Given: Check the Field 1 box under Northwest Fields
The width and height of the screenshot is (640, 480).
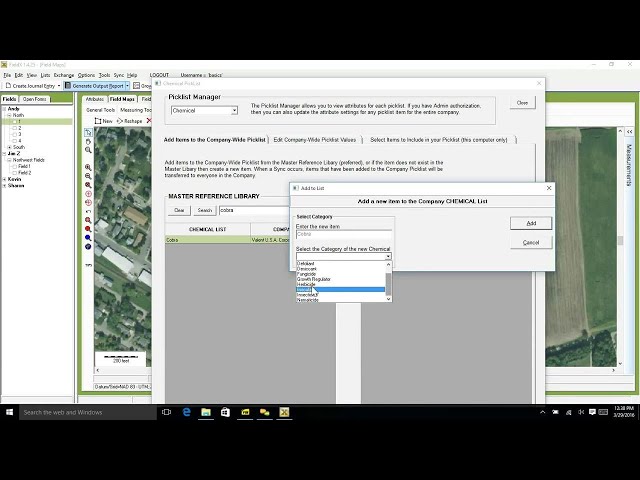Looking at the screenshot, I should tap(15, 167).
